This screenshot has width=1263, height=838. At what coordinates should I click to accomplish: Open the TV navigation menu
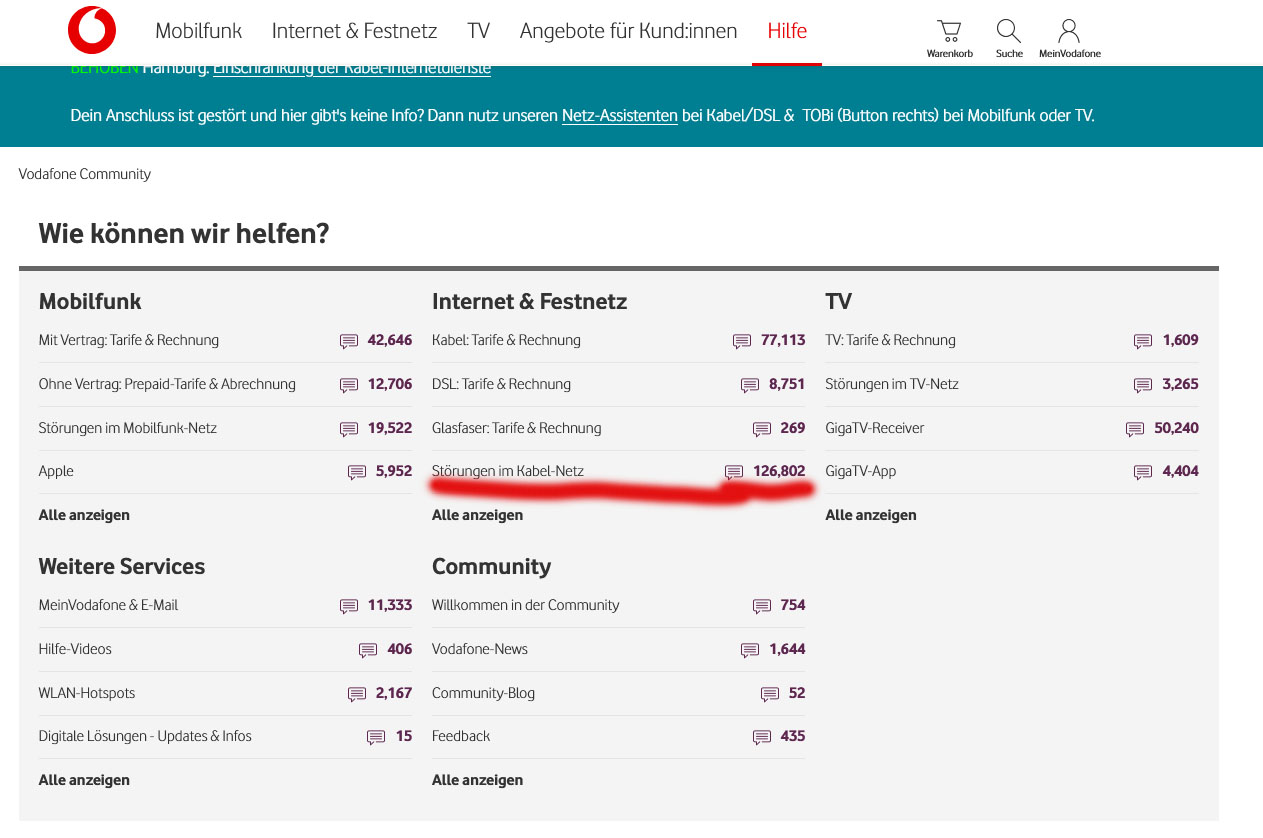coord(478,31)
